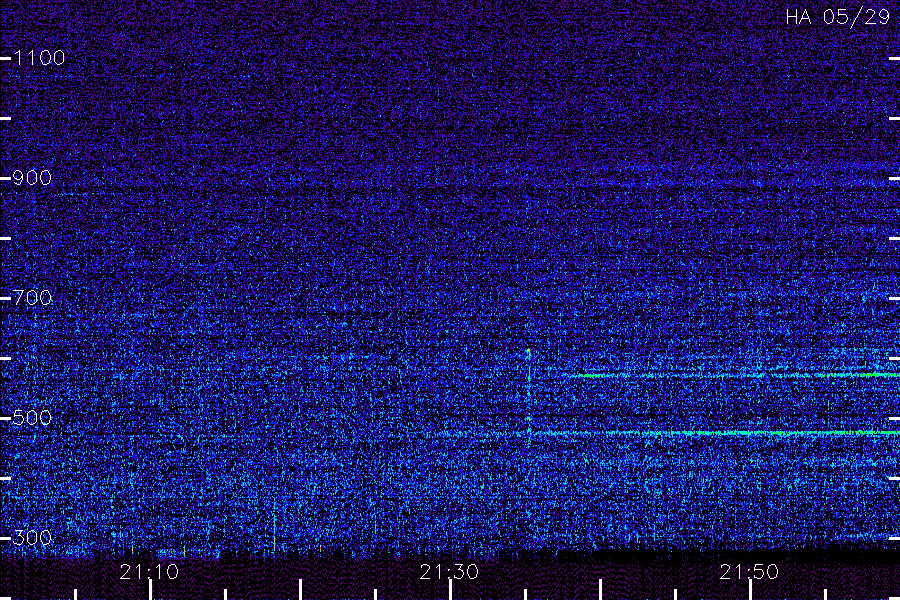Click the 900 frequency axis label
The image size is (900, 600).
(32, 178)
